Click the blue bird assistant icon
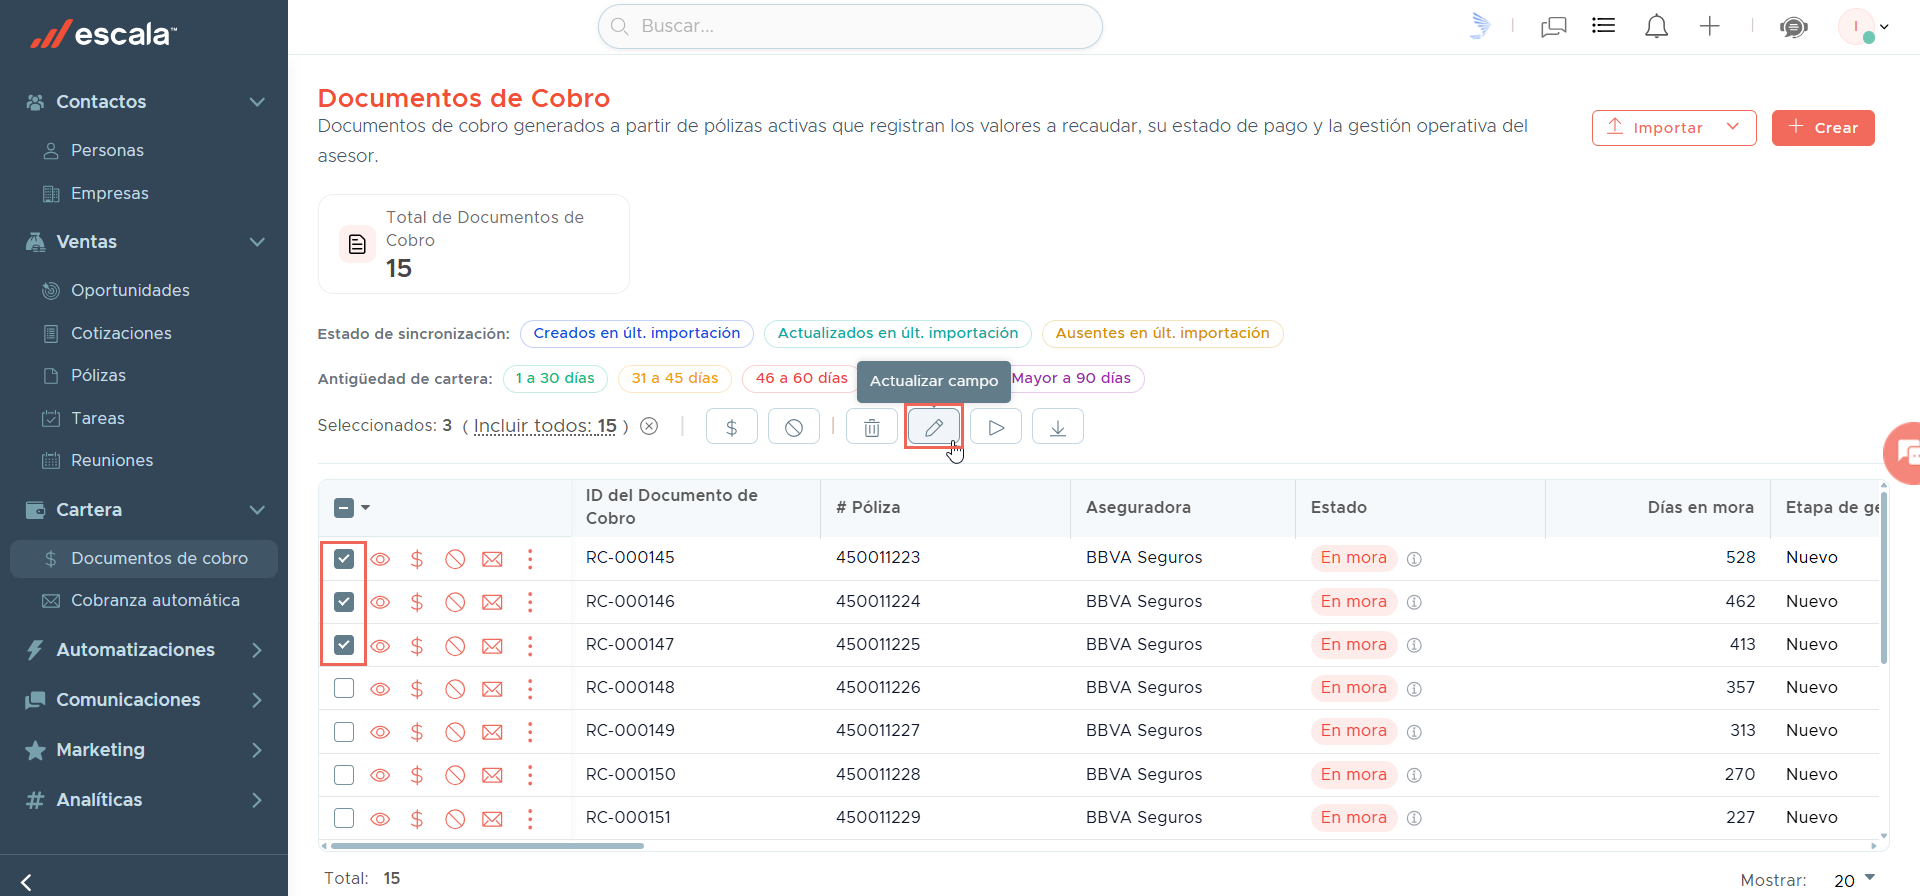The image size is (1920, 896). point(1480,26)
